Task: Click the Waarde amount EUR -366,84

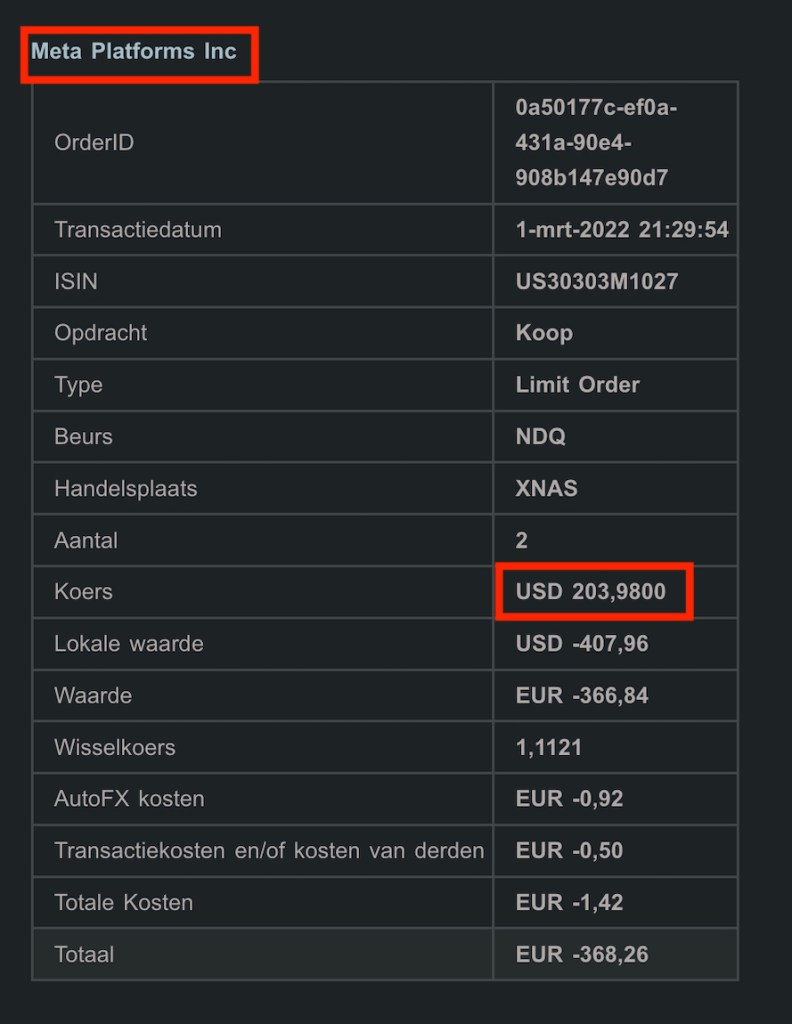Action: click(582, 696)
